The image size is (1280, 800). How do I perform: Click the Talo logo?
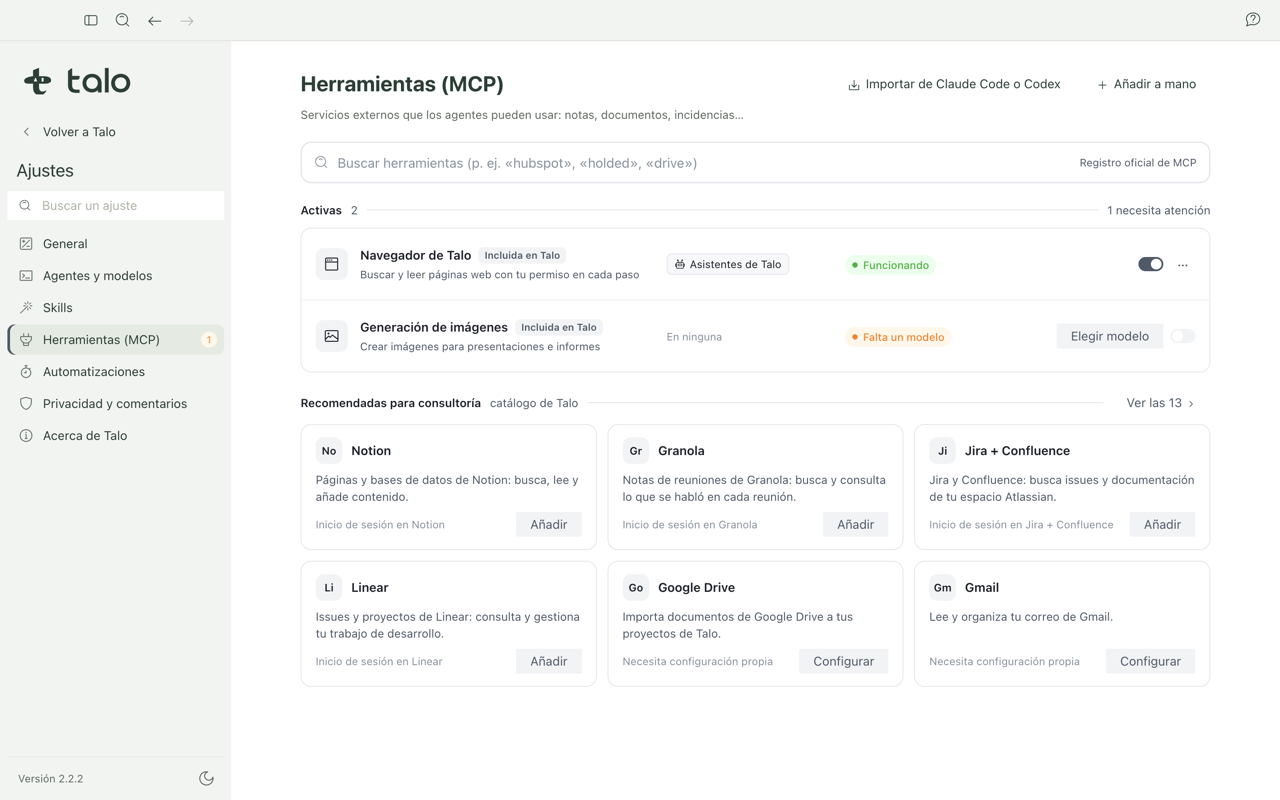coord(77,81)
